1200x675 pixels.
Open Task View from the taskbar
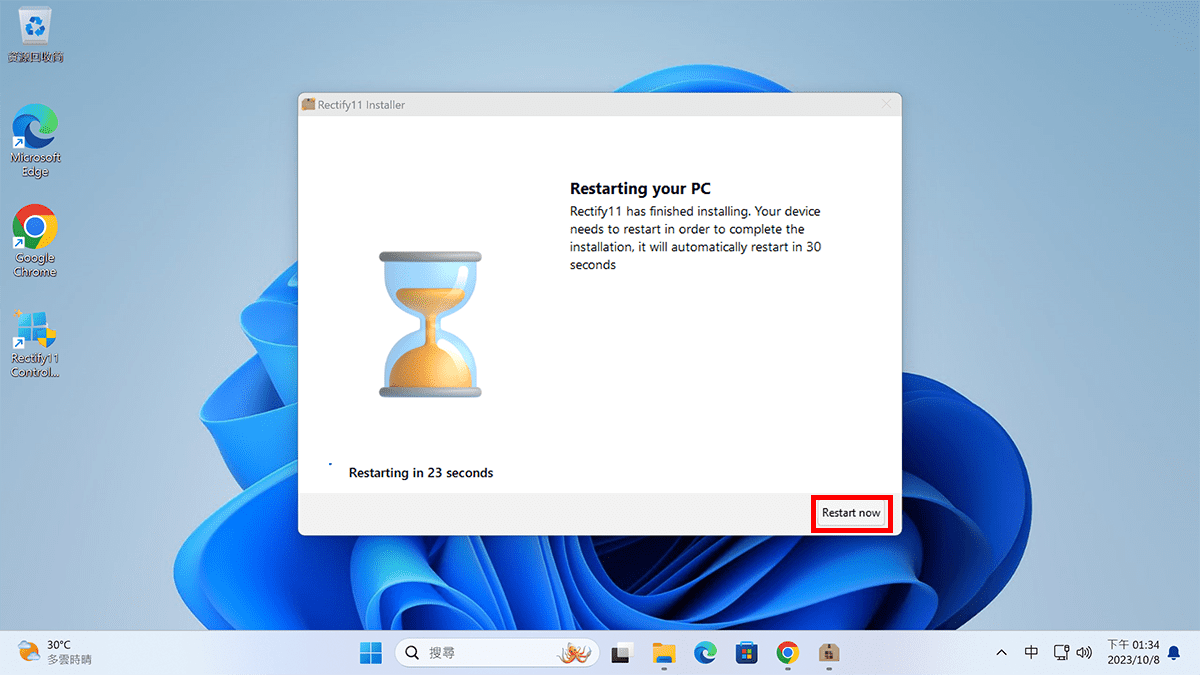622,653
